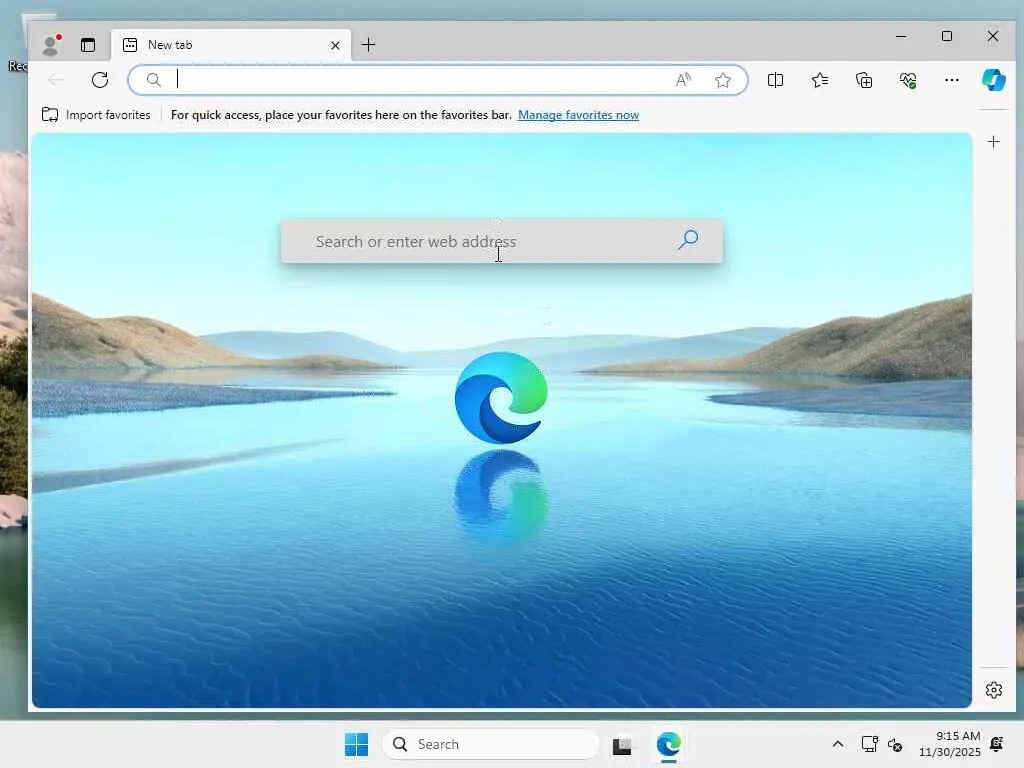Viewport: 1024px width, 768px height.
Task: Open a new tab with the plus button
Action: [x=368, y=45]
